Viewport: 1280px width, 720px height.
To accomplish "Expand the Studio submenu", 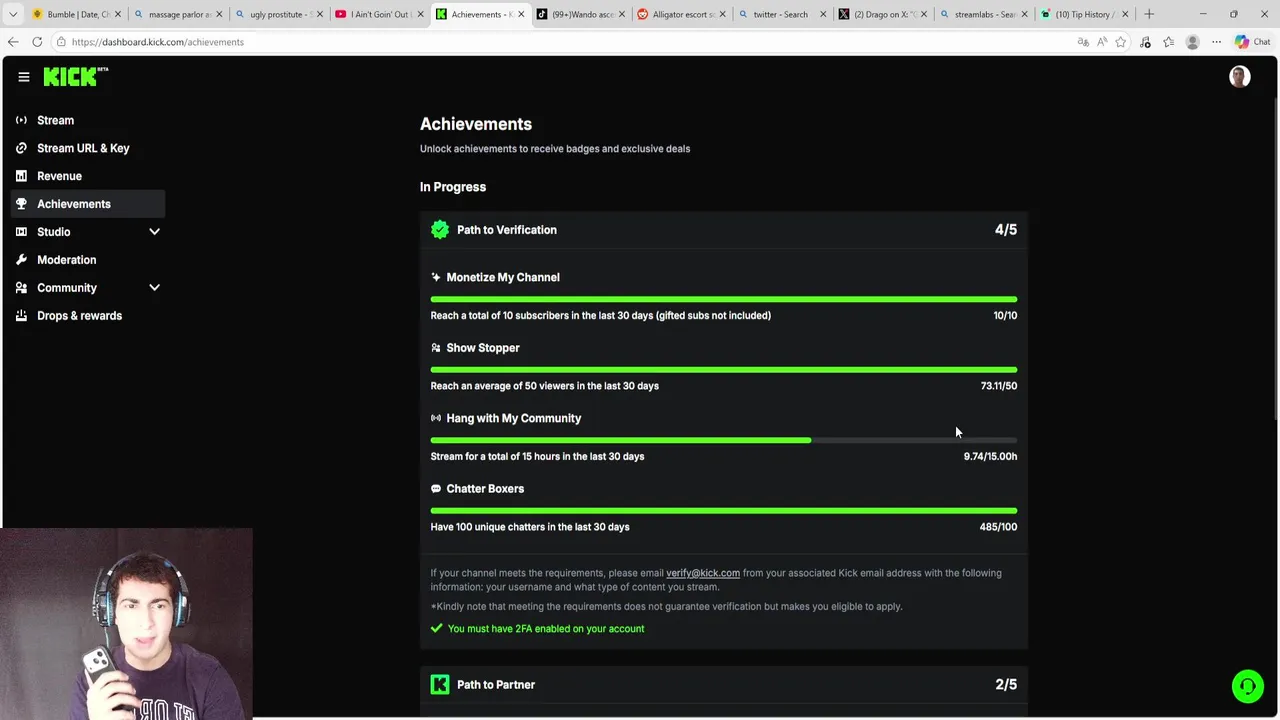I will tap(154, 232).
